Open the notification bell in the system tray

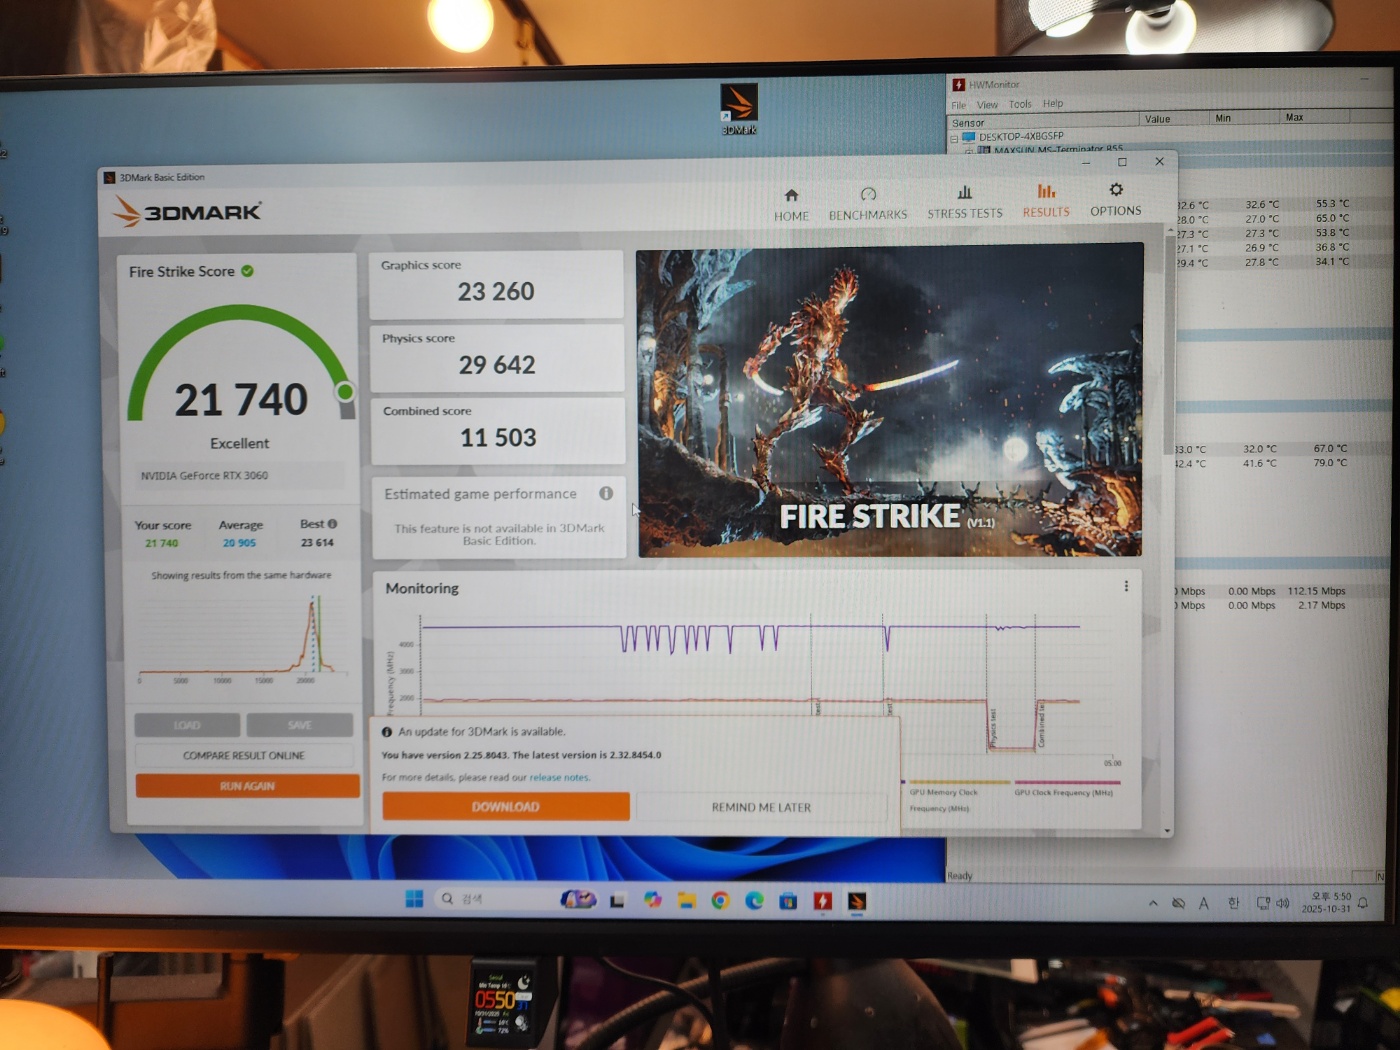tap(1362, 903)
